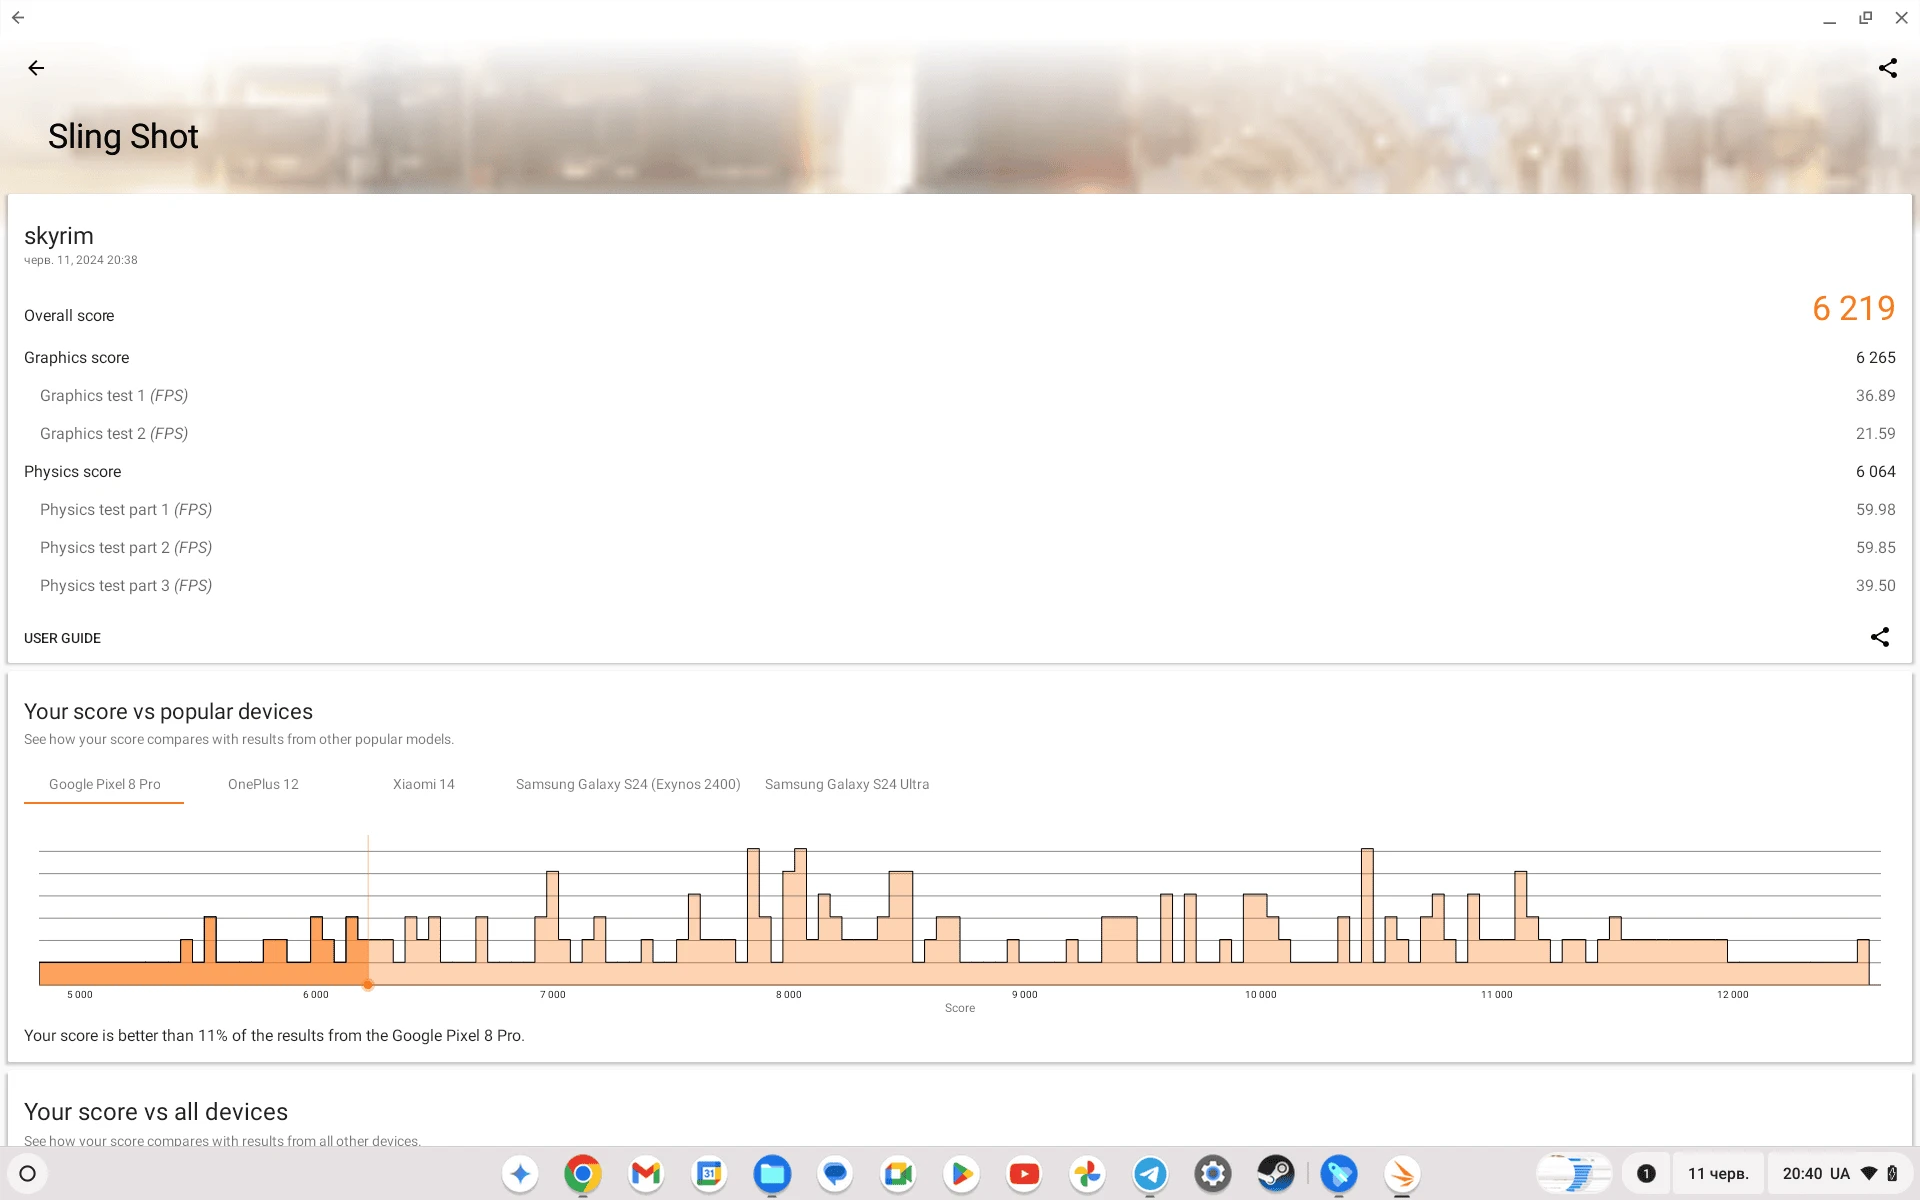Click the Physics score value 6 064
This screenshot has height=1200, width=1920.
(x=1875, y=471)
